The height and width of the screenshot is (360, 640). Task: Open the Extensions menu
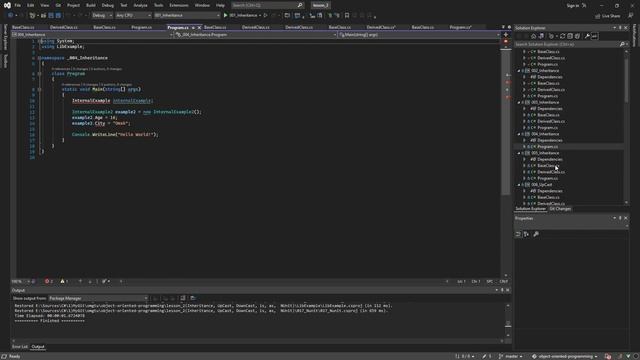pos(179,5)
